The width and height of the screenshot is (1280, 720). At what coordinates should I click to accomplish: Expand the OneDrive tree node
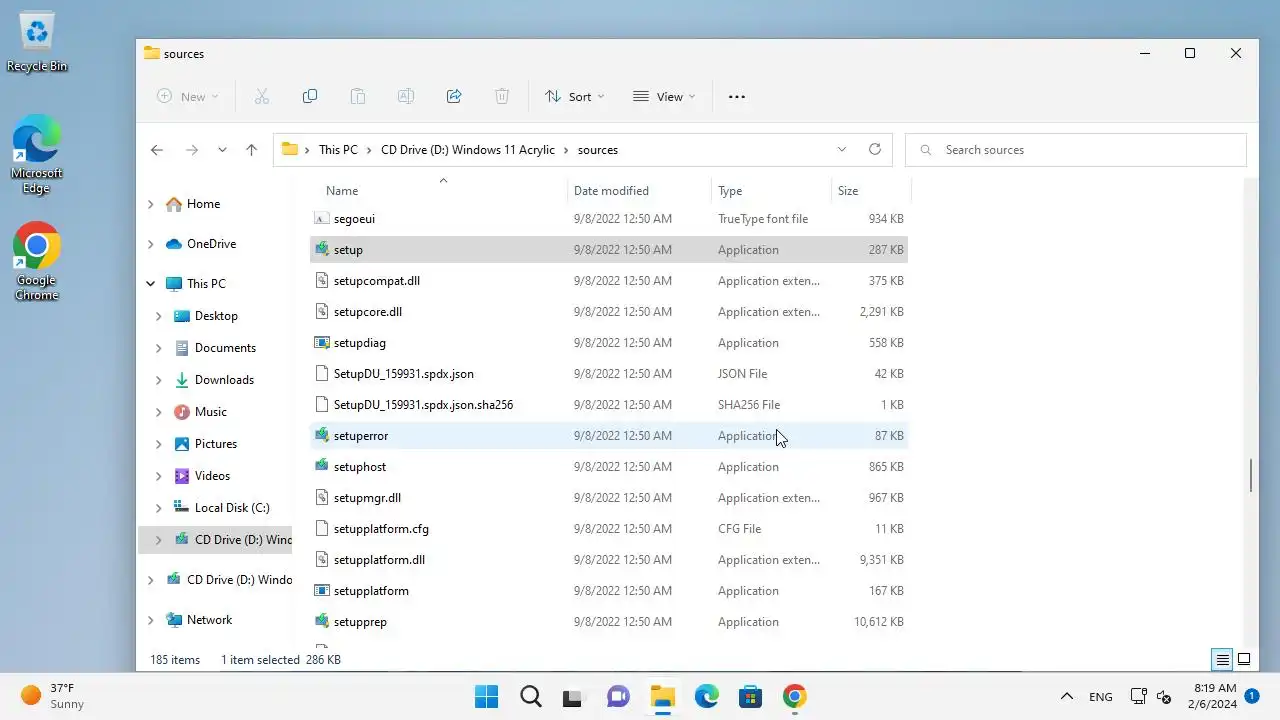point(151,244)
